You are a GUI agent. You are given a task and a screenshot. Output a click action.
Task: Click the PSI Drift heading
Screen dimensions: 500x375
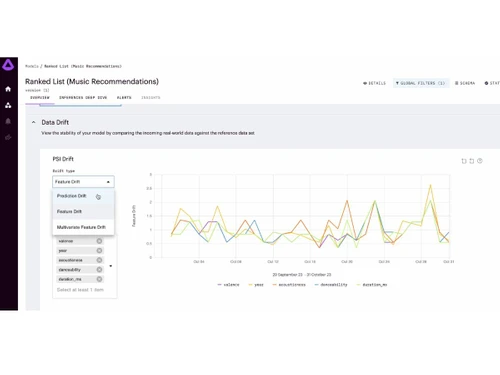tap(63, 159)
